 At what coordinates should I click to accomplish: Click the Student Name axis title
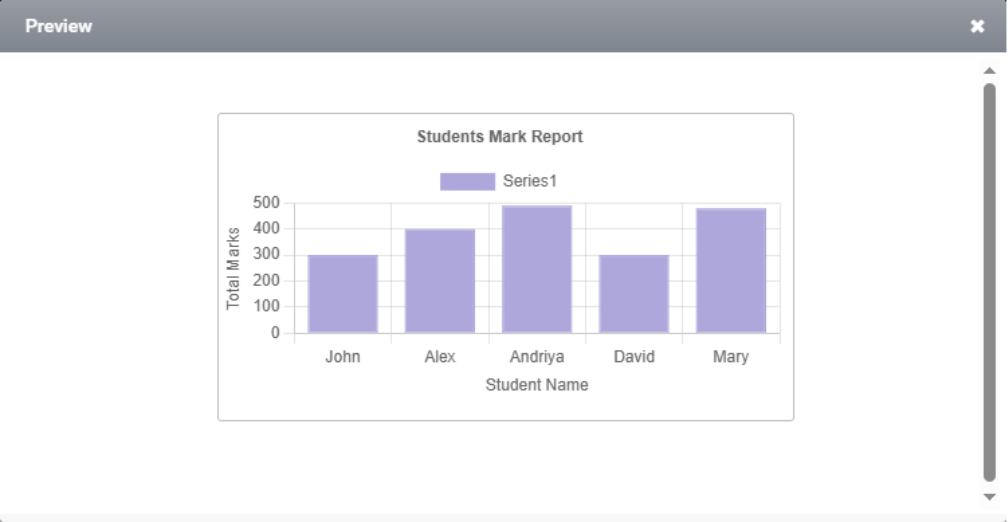pyautogui.click(x=537, y=385)
